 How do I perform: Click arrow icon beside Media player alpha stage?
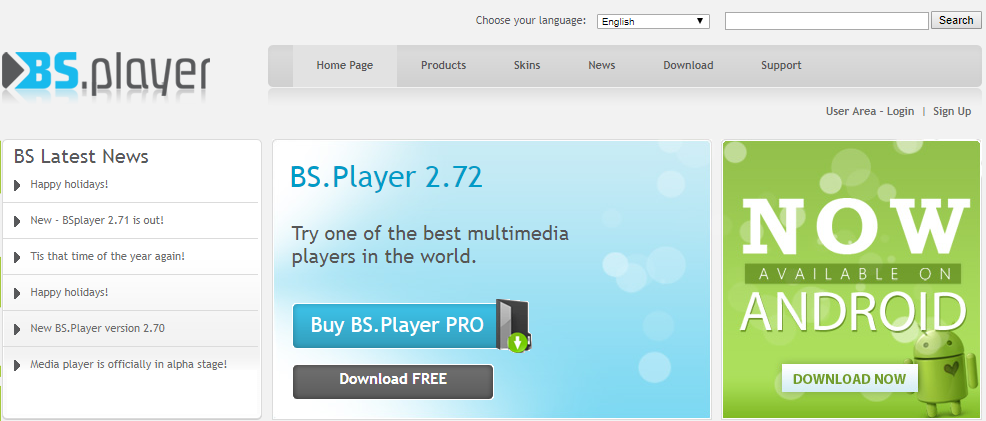pyautogui.click(x=17, y=364)
